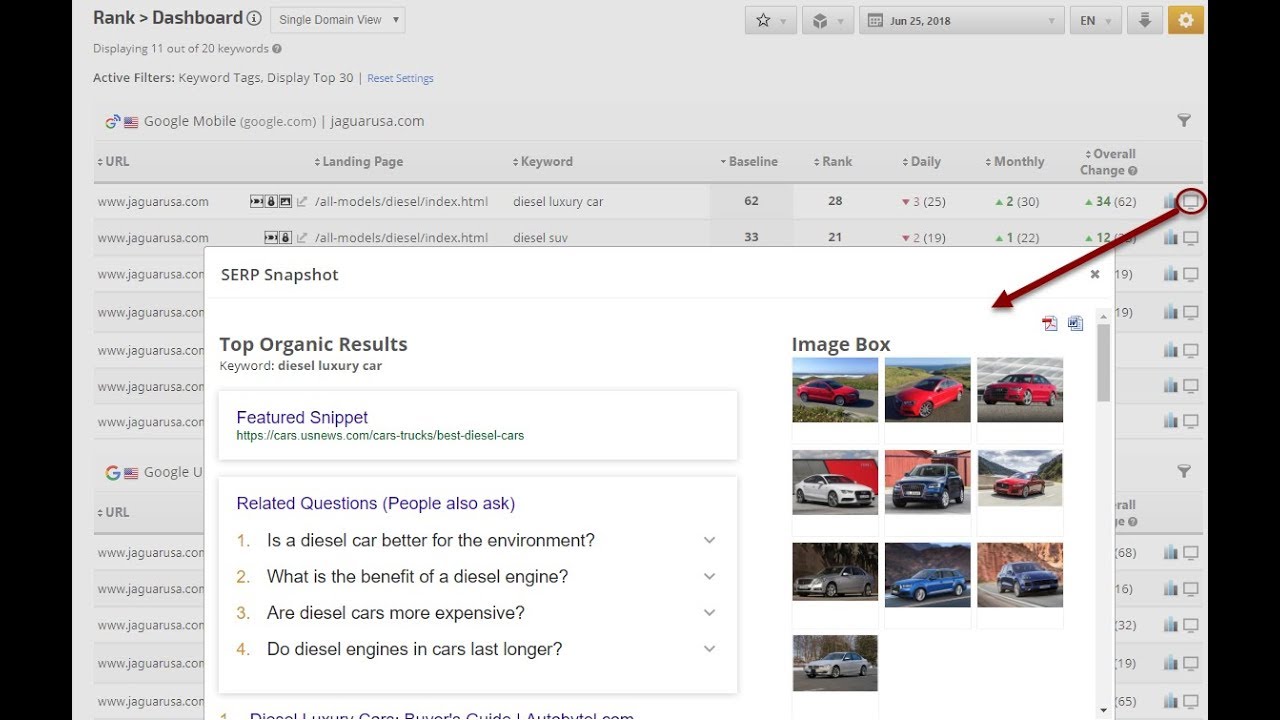Click help icon next to '20 keywords'
The width and height of the screenshot is (1280, 720).
point(277,48)
